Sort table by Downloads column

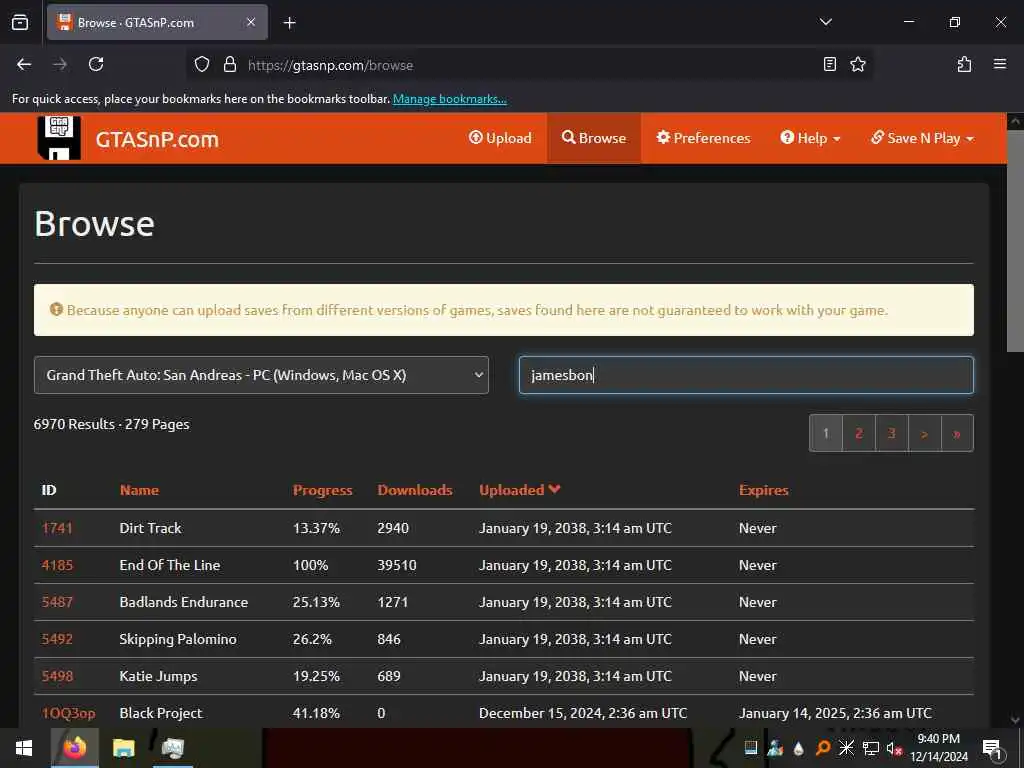coord(415,490)
